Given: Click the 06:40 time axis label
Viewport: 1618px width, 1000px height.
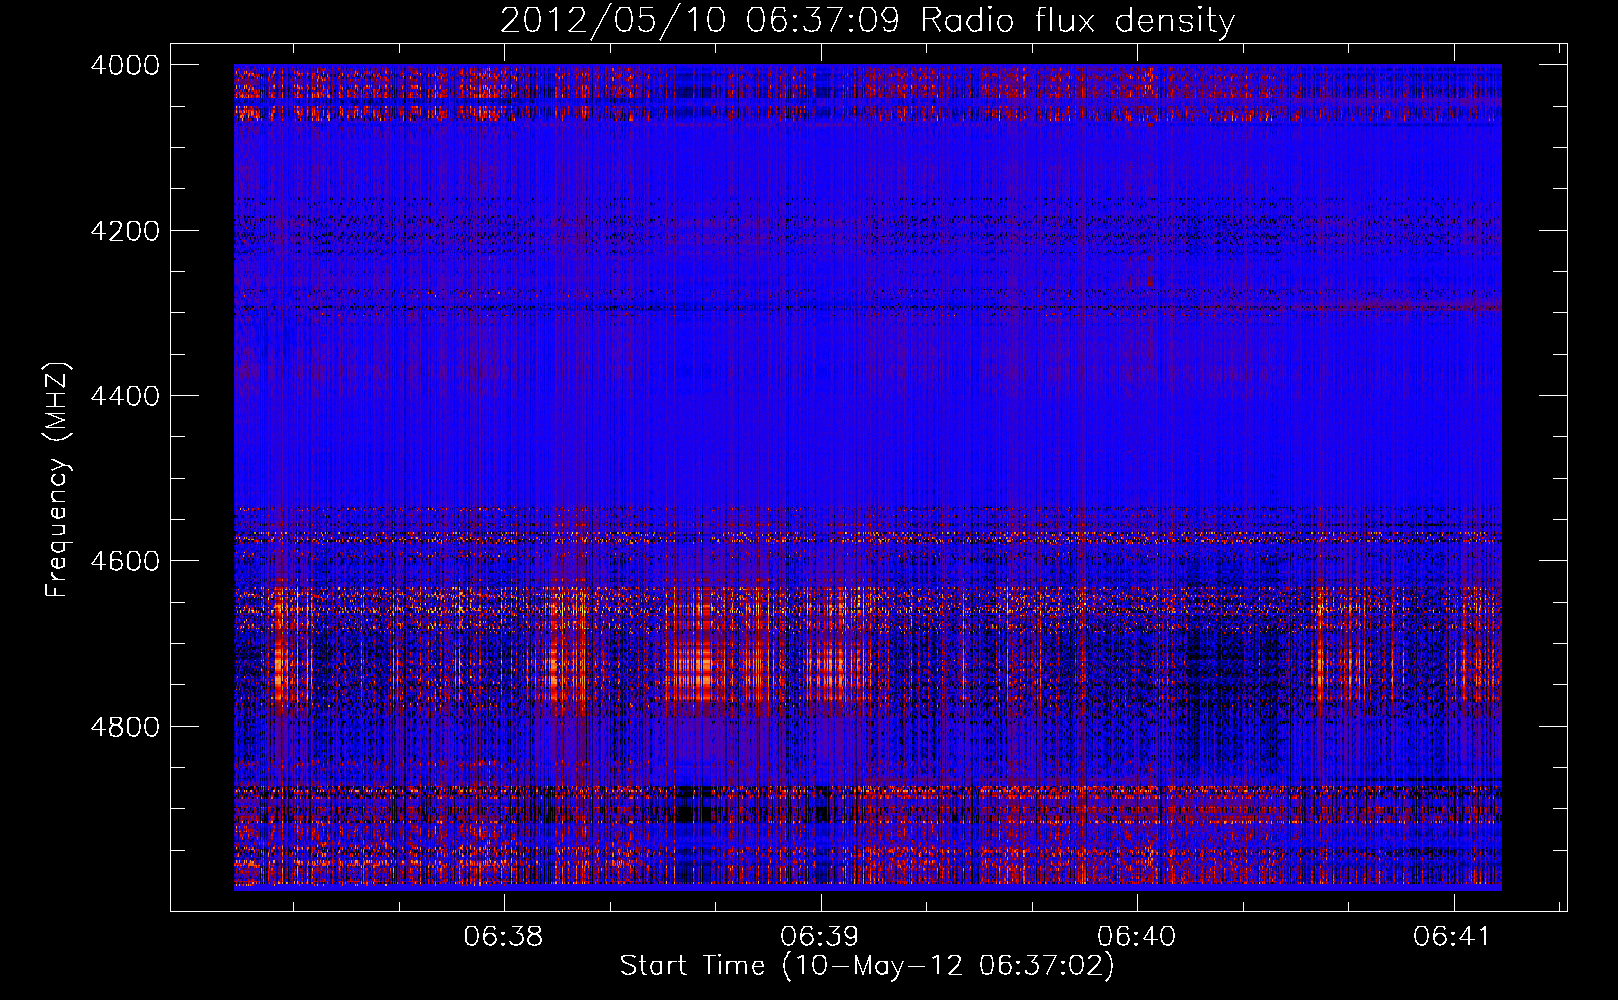Looking at the screenshot, I should [1137, 937].
